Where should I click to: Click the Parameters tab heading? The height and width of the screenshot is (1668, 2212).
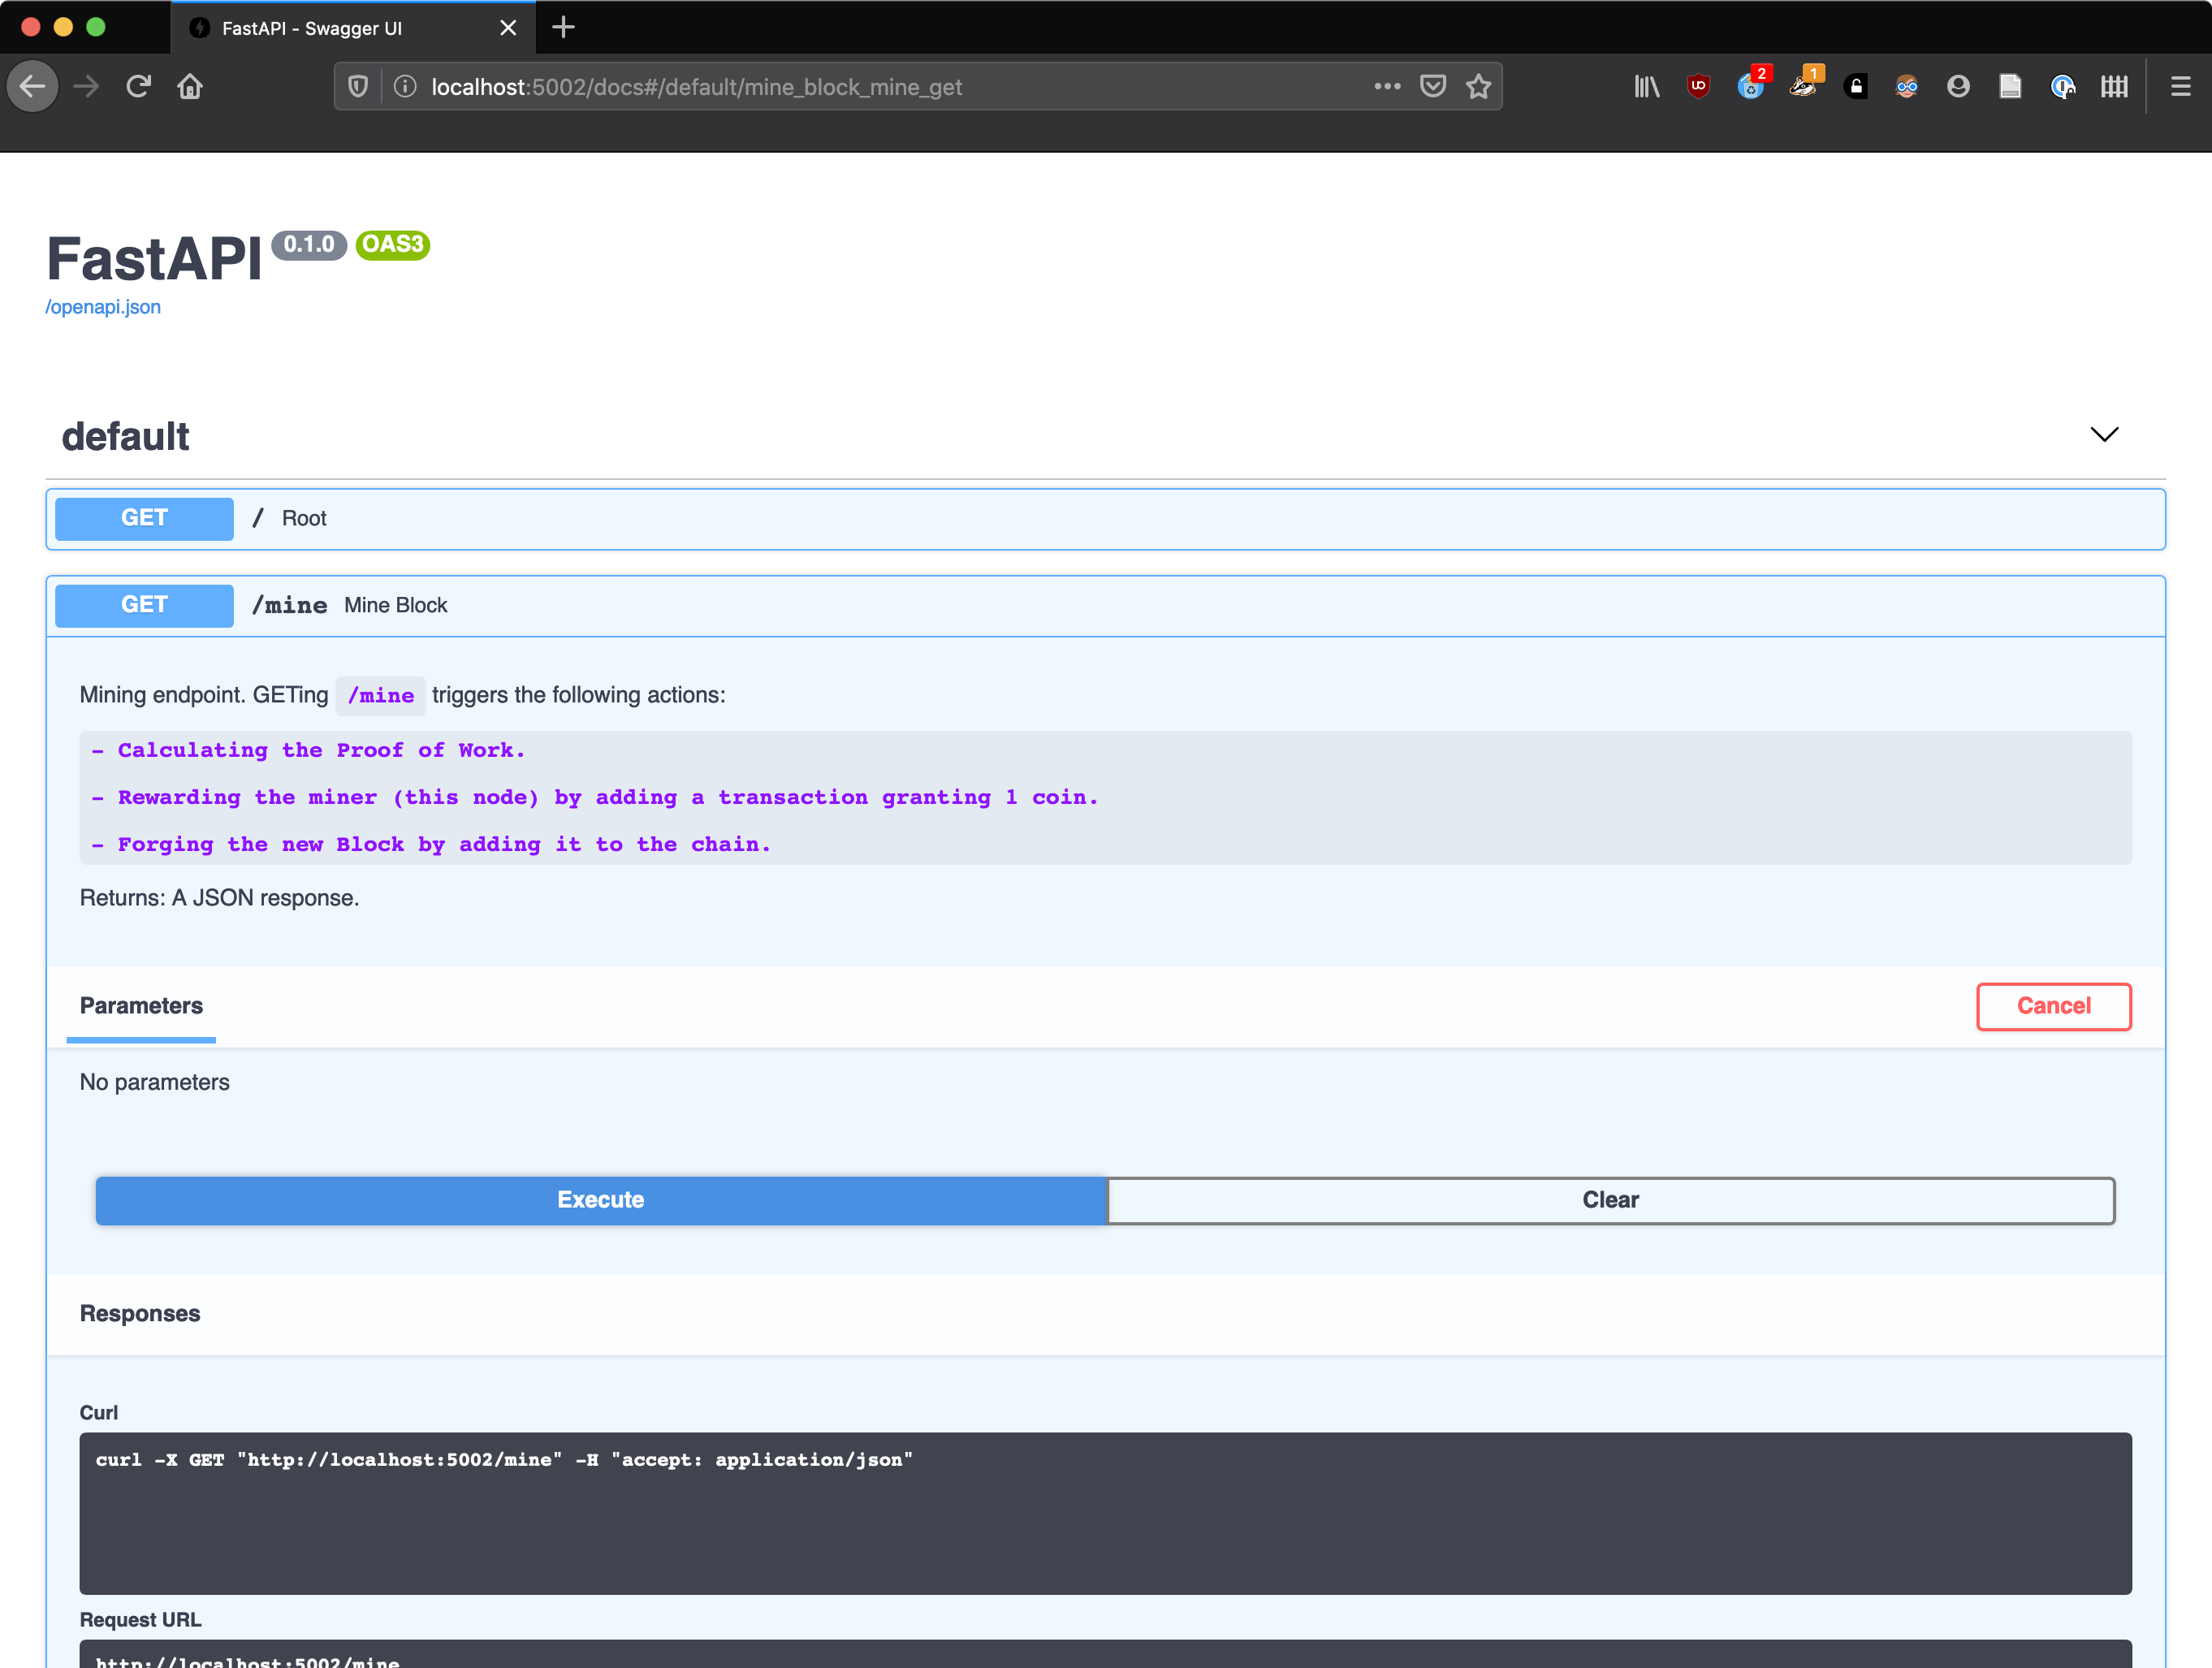coord(141,1006)
